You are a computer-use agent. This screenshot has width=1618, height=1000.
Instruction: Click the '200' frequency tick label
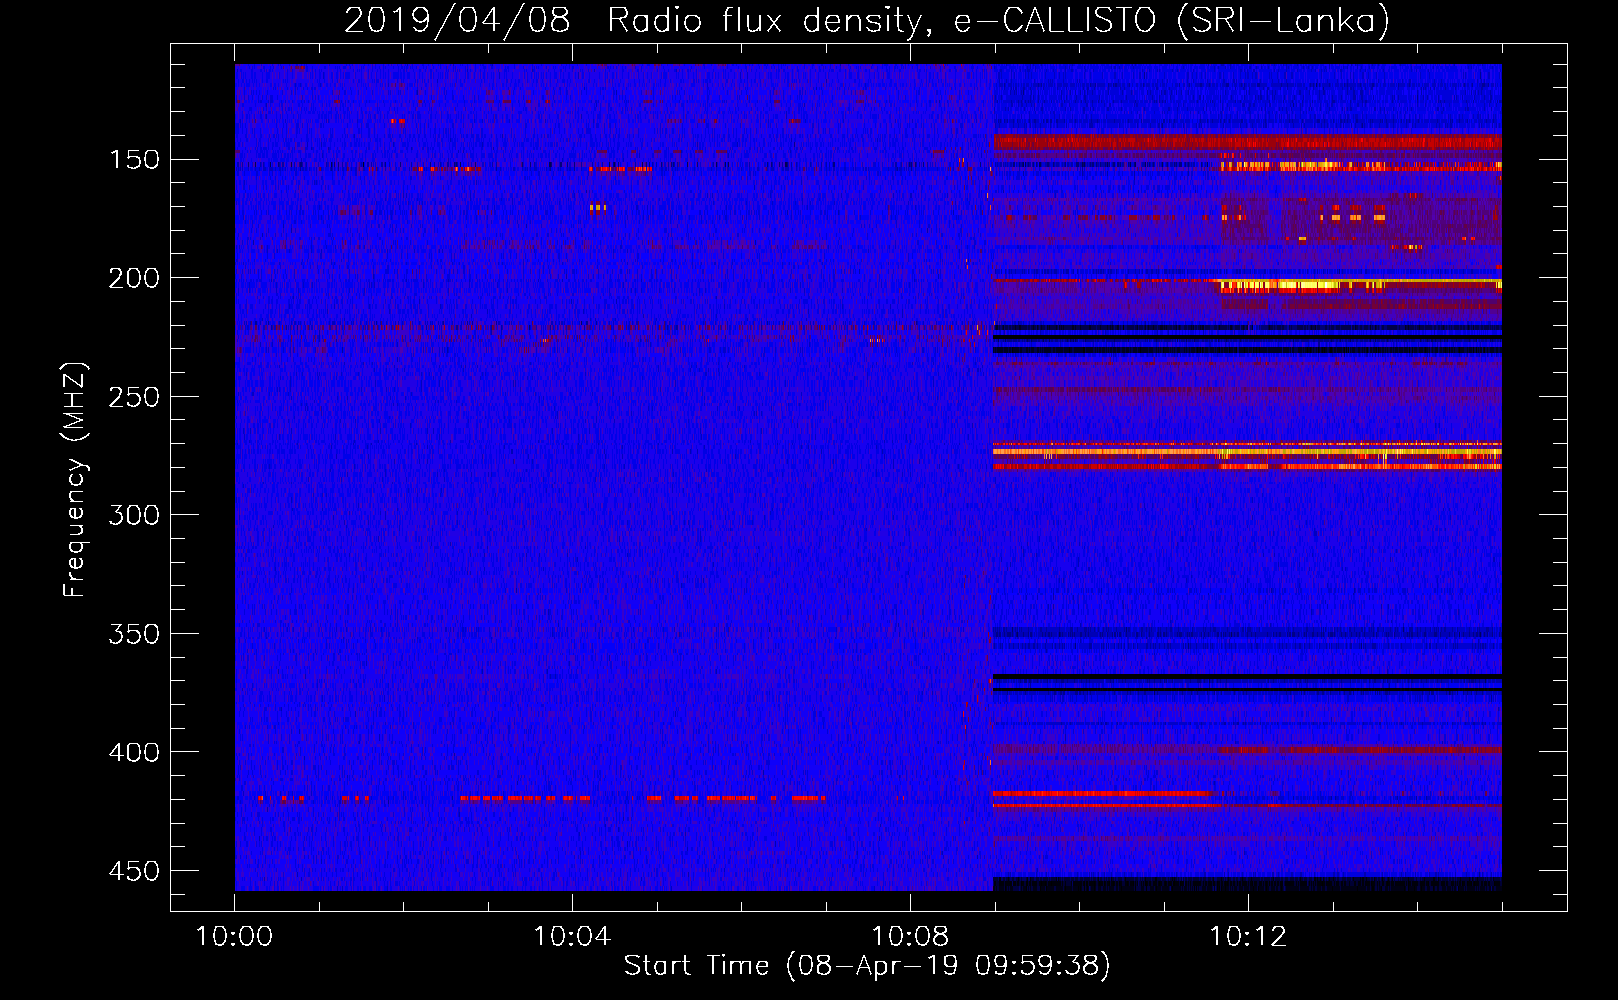[x=134, y=278]
